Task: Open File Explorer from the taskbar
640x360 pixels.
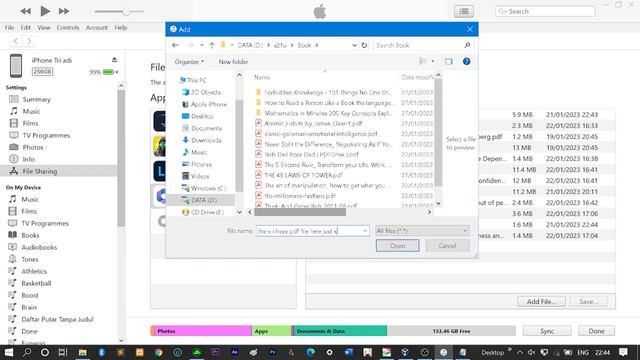Action: (x=82, y=352)
